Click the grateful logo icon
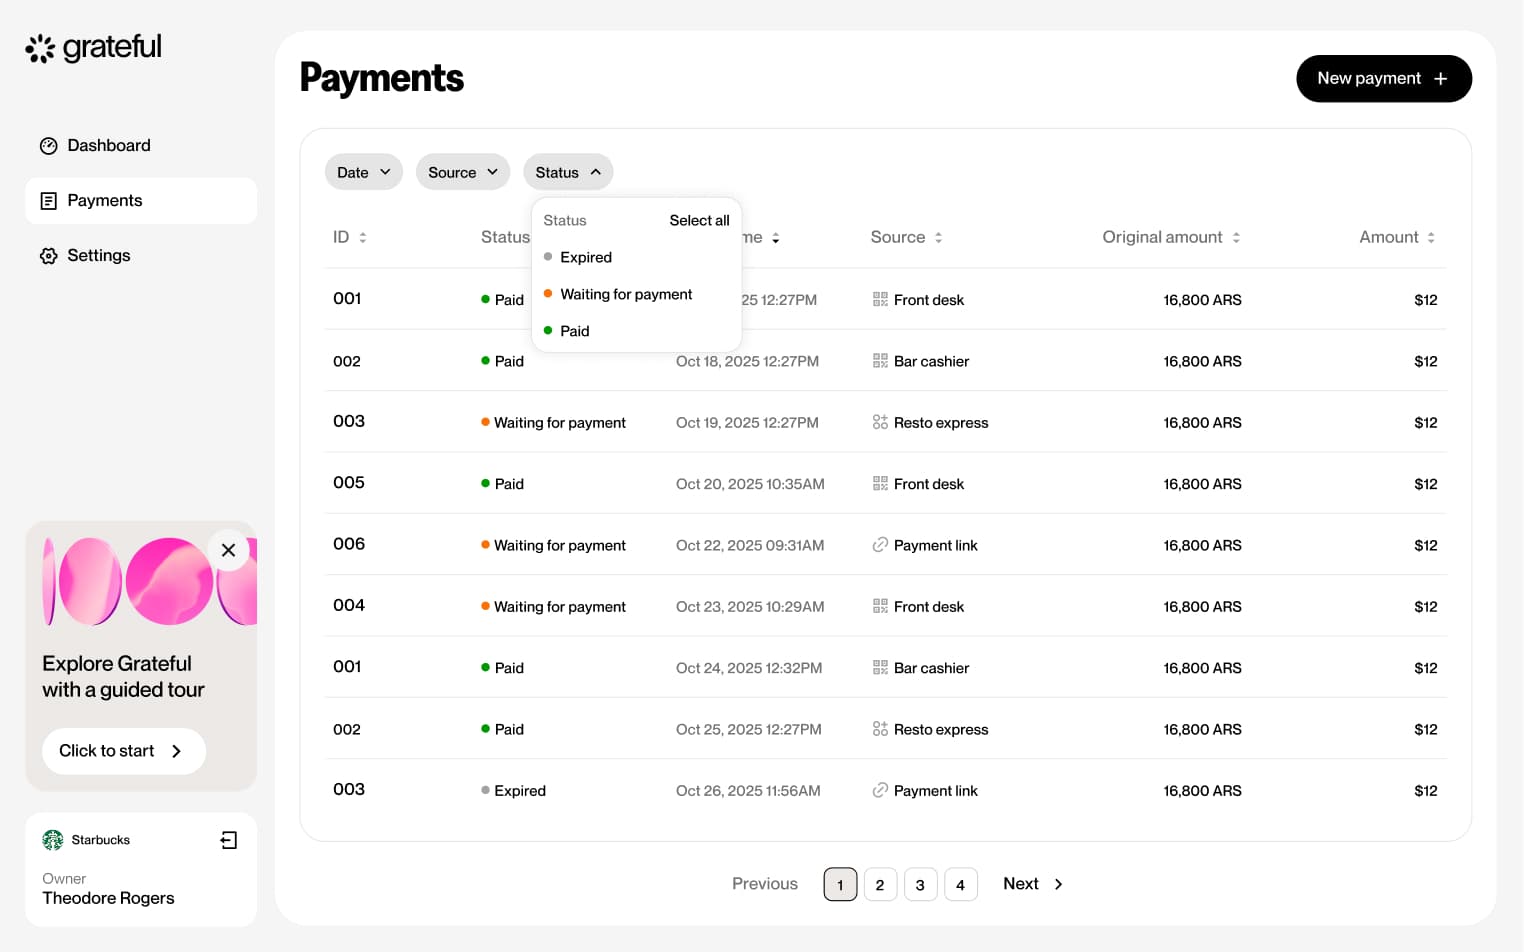 [40, 48]
